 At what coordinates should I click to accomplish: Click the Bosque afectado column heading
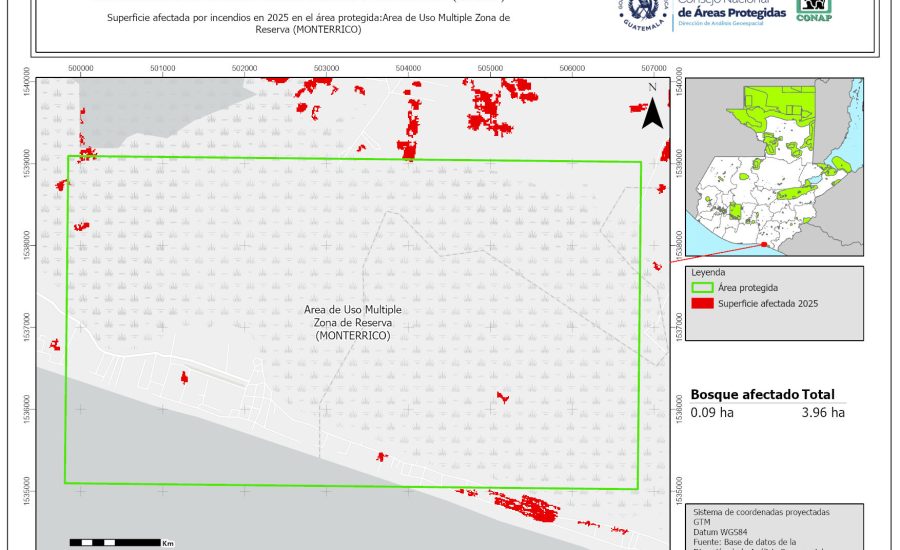pyautogui.click(x=744, y=395)
